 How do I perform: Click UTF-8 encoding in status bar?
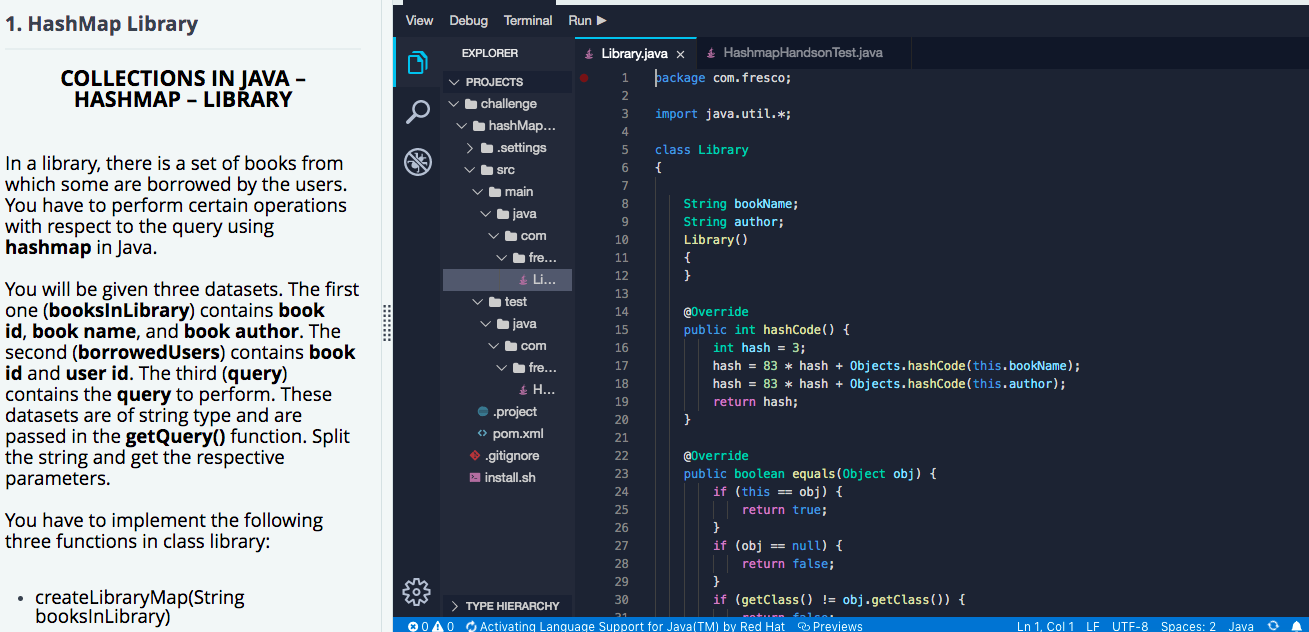[1130, 626]
